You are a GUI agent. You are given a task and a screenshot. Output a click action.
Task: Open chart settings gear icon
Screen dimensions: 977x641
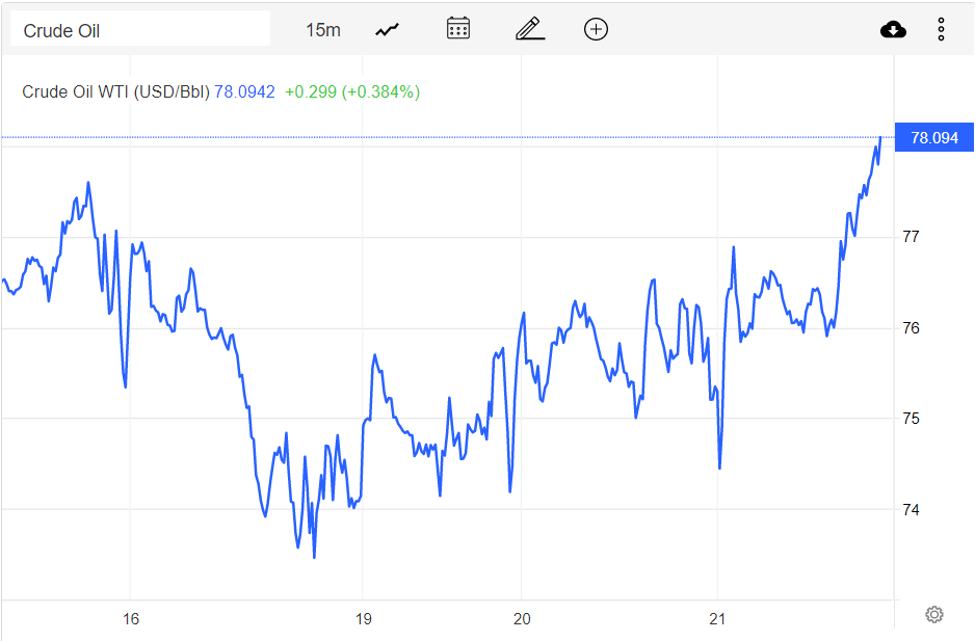pos(934,614)
